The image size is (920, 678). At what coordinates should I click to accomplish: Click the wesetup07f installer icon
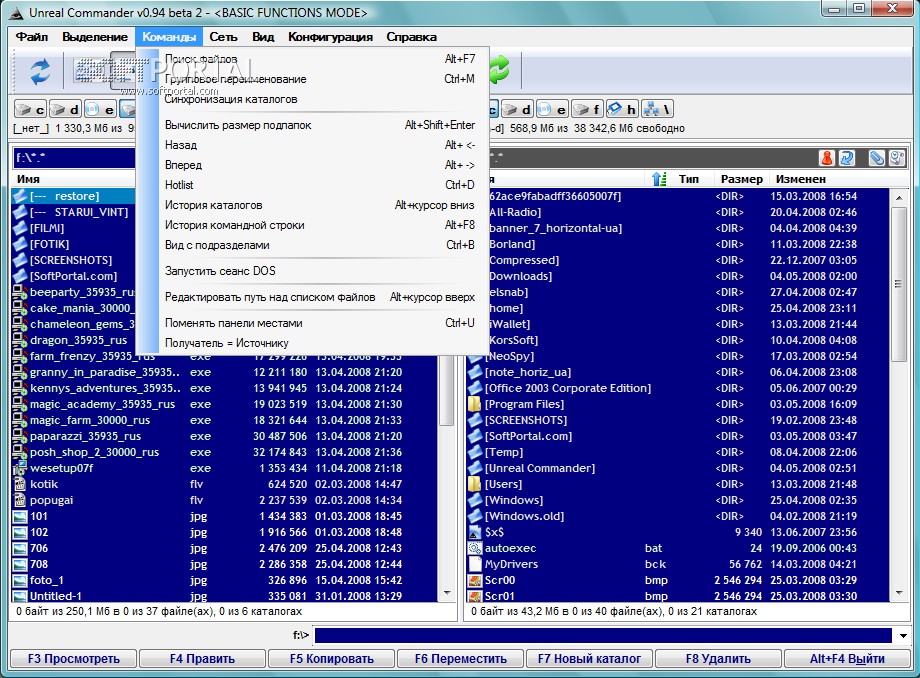[20, 468]
